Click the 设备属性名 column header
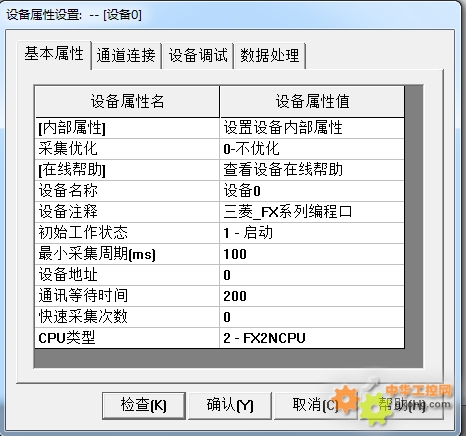This screenshot has height=436, width=466. [127, 101]
